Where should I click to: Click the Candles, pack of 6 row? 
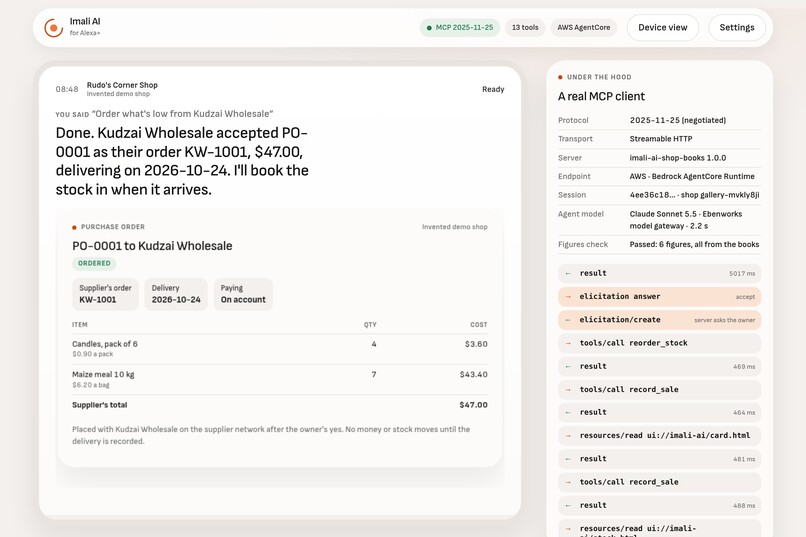click(280, 349)
